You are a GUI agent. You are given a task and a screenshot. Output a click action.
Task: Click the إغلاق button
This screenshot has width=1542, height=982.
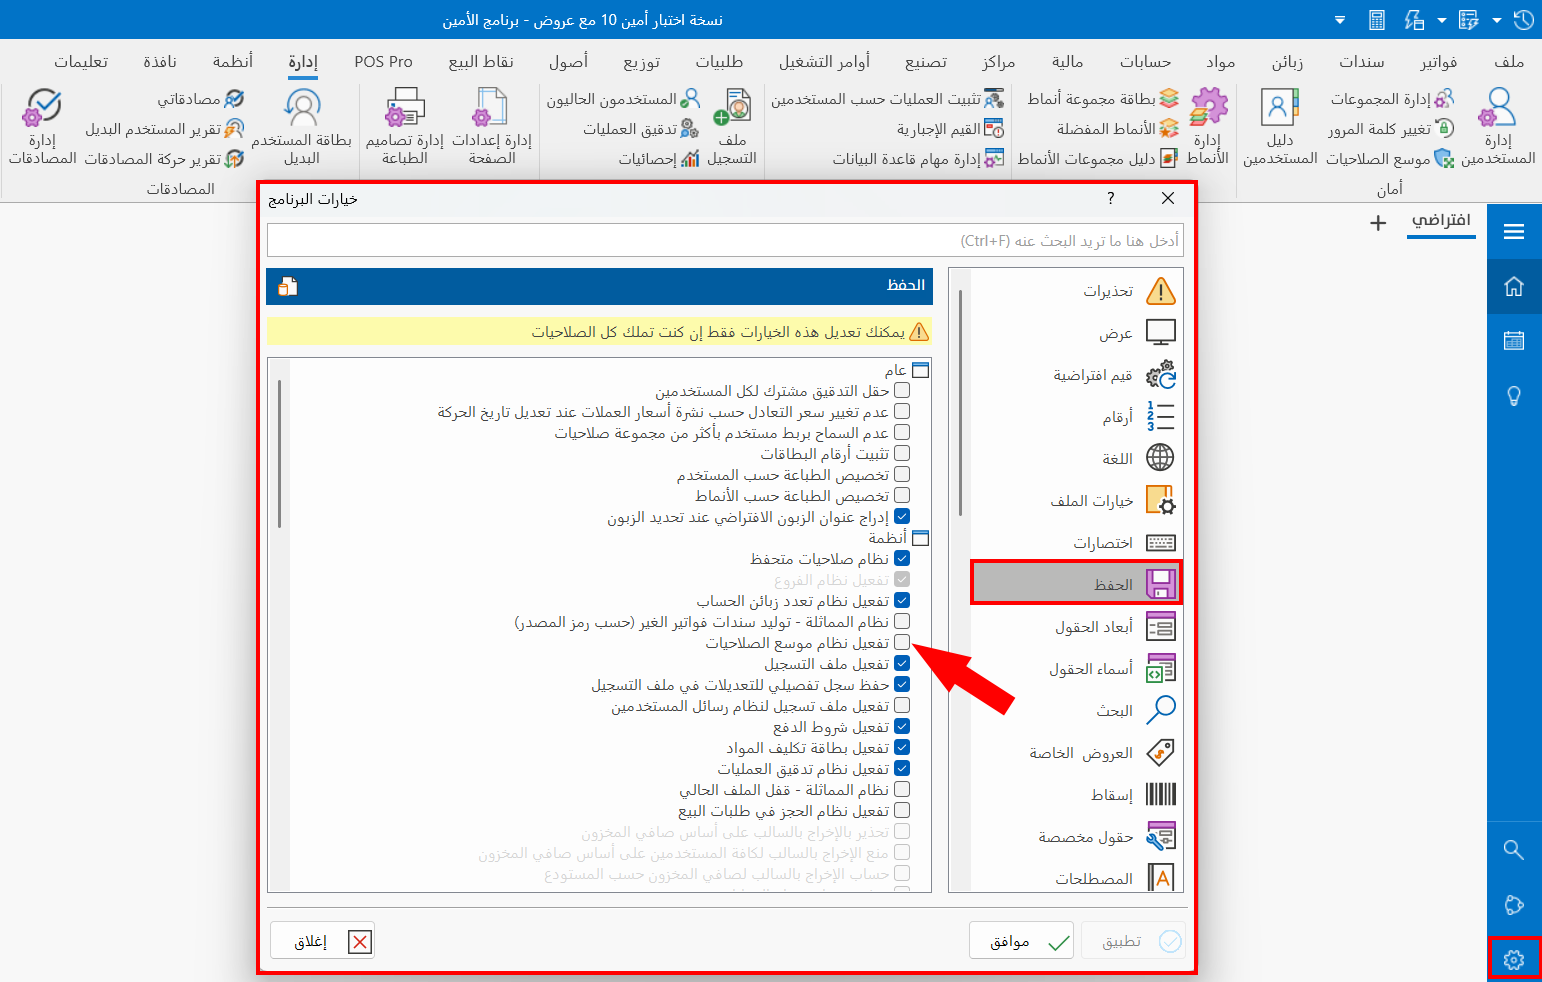pyautogui.click(x=322, y=940)
